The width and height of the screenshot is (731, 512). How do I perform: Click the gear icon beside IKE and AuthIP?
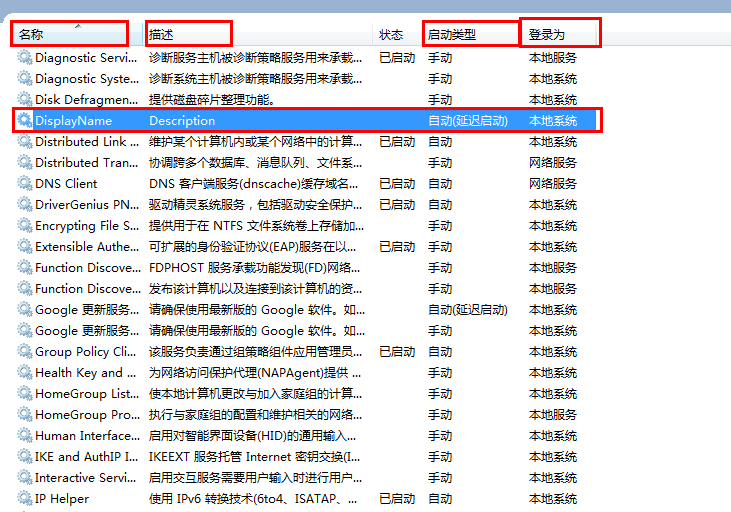pyautogui.click(x=25, y=456)
